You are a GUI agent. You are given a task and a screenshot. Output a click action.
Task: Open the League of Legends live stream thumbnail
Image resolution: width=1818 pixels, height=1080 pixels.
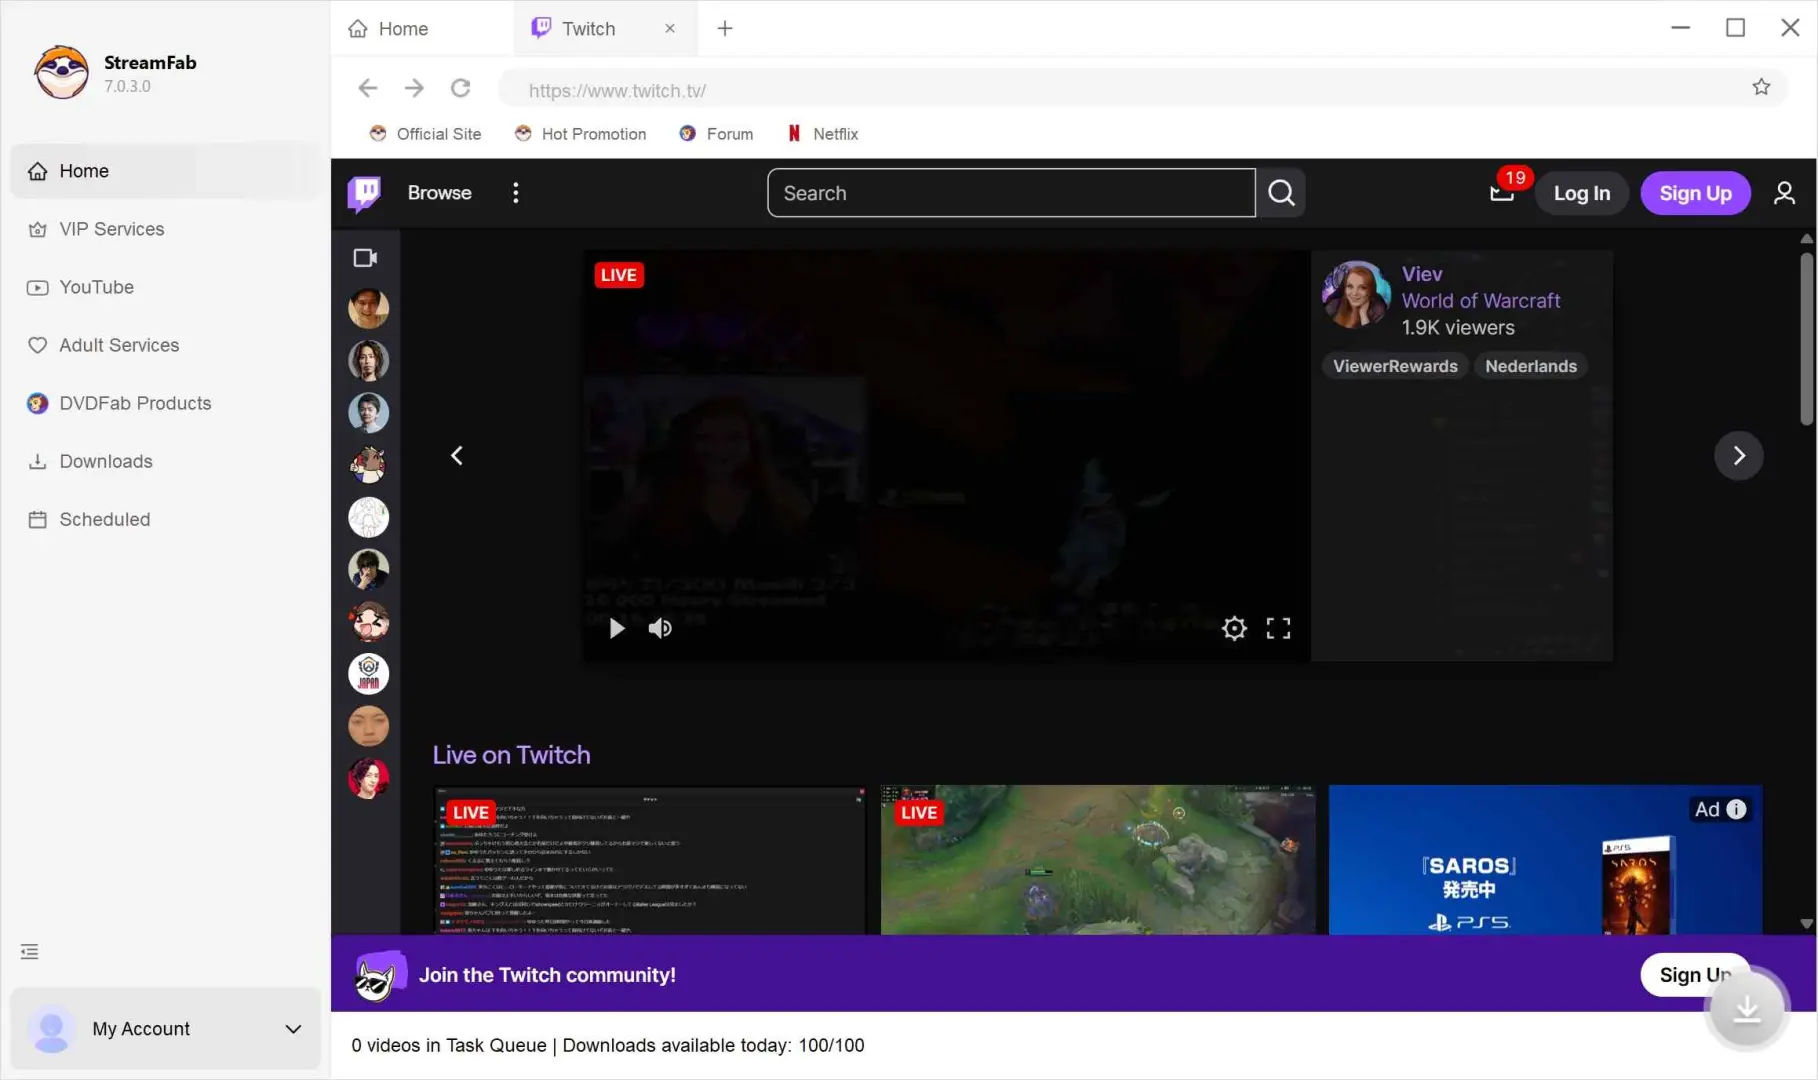pyautogui.click(x=1098, y=860)
